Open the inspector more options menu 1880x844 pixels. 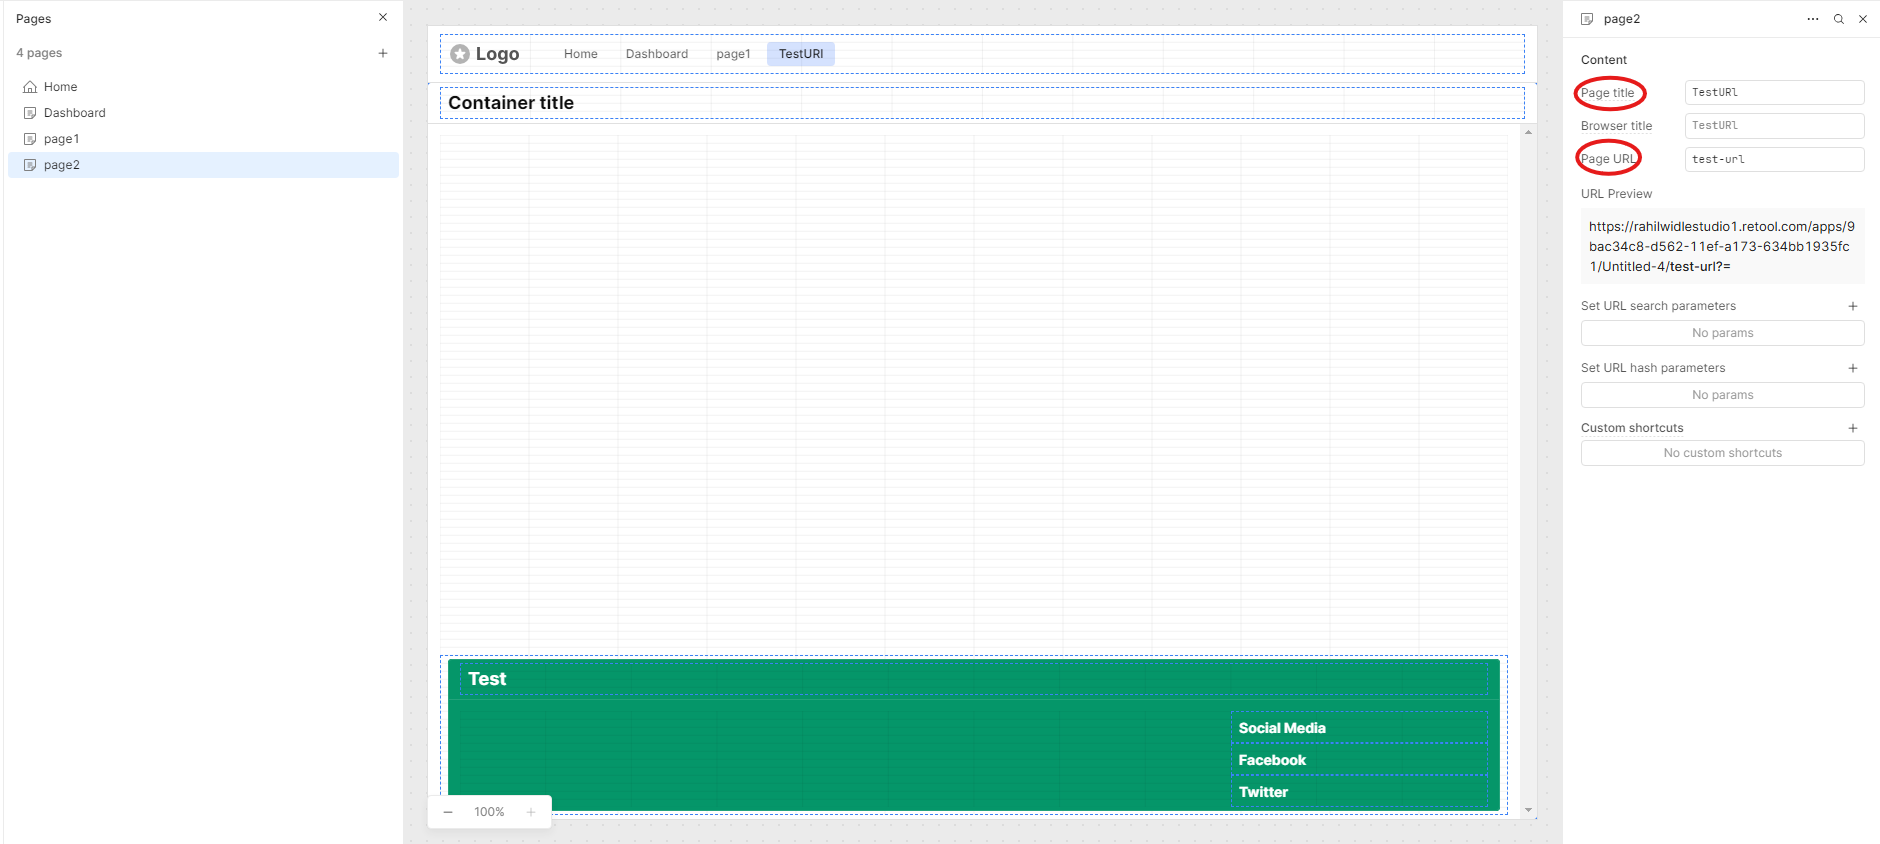click(1813, 19)
